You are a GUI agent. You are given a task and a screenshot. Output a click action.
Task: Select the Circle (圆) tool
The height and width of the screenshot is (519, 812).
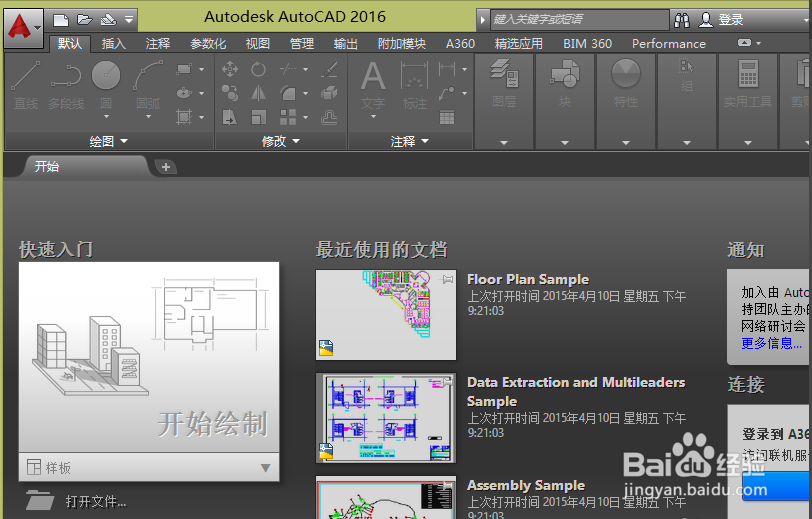point(106,84)
